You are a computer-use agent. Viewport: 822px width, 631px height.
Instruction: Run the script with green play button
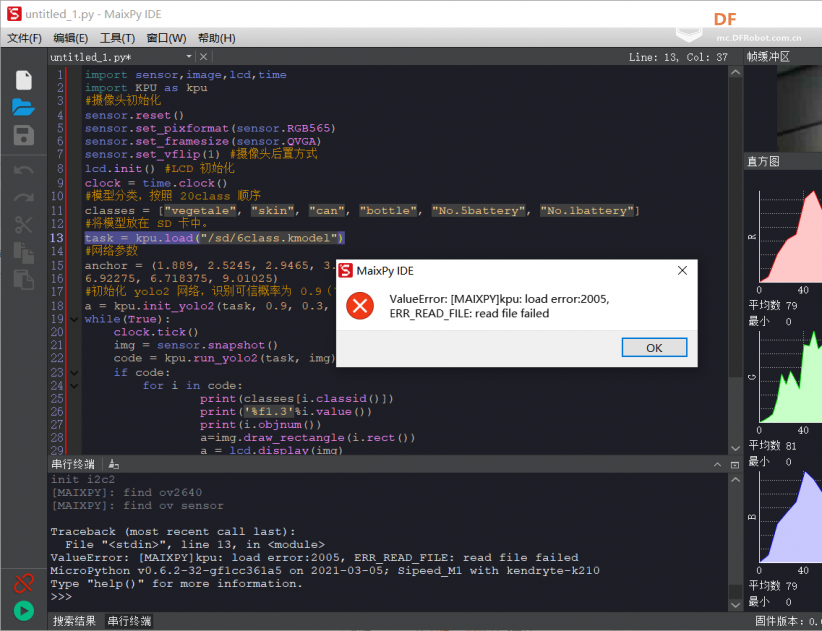tap(24, 611)
